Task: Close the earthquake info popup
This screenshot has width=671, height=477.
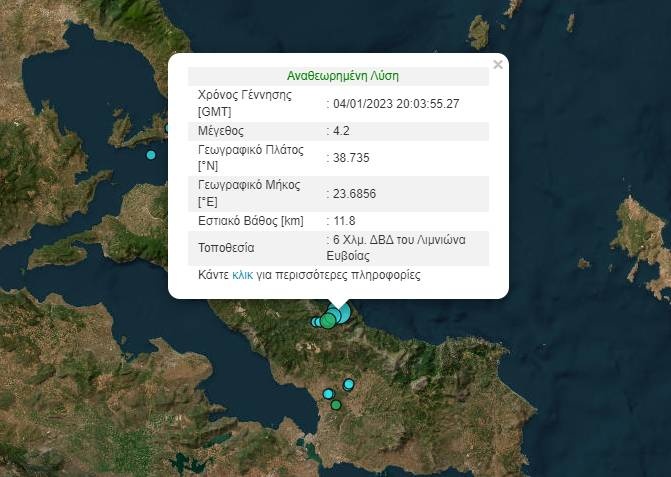Action: click(x=498, y=65)
